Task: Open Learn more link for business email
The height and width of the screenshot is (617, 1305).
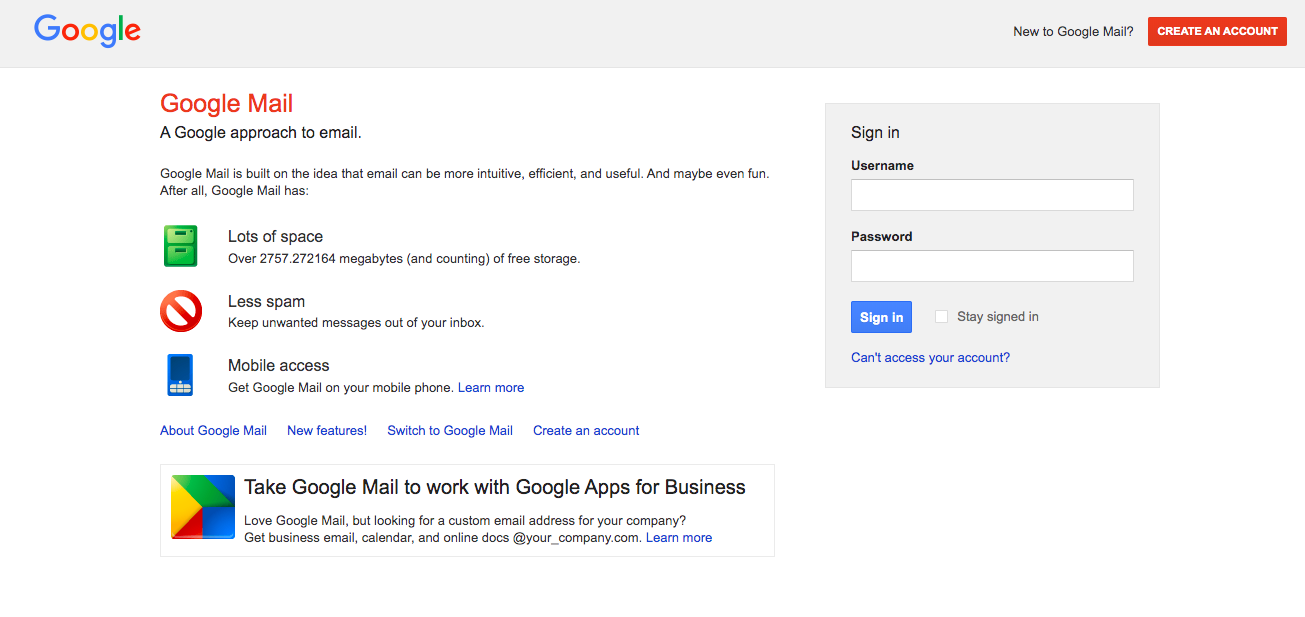Action: tap(679, 538)
